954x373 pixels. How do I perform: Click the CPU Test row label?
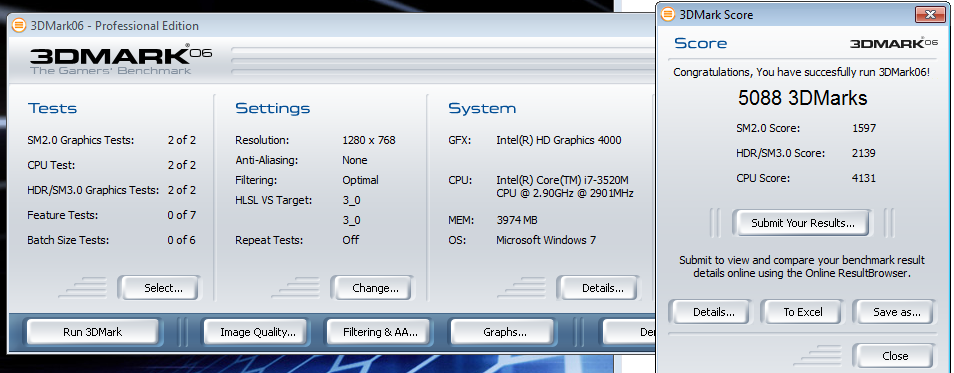click(51, 165)
